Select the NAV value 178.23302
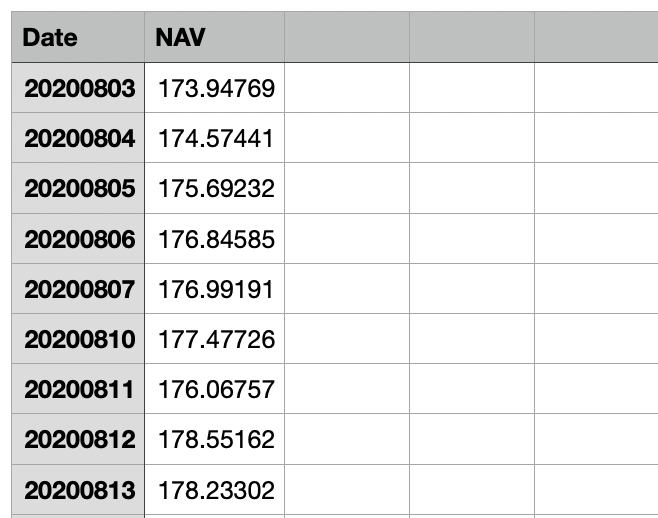 214,489
